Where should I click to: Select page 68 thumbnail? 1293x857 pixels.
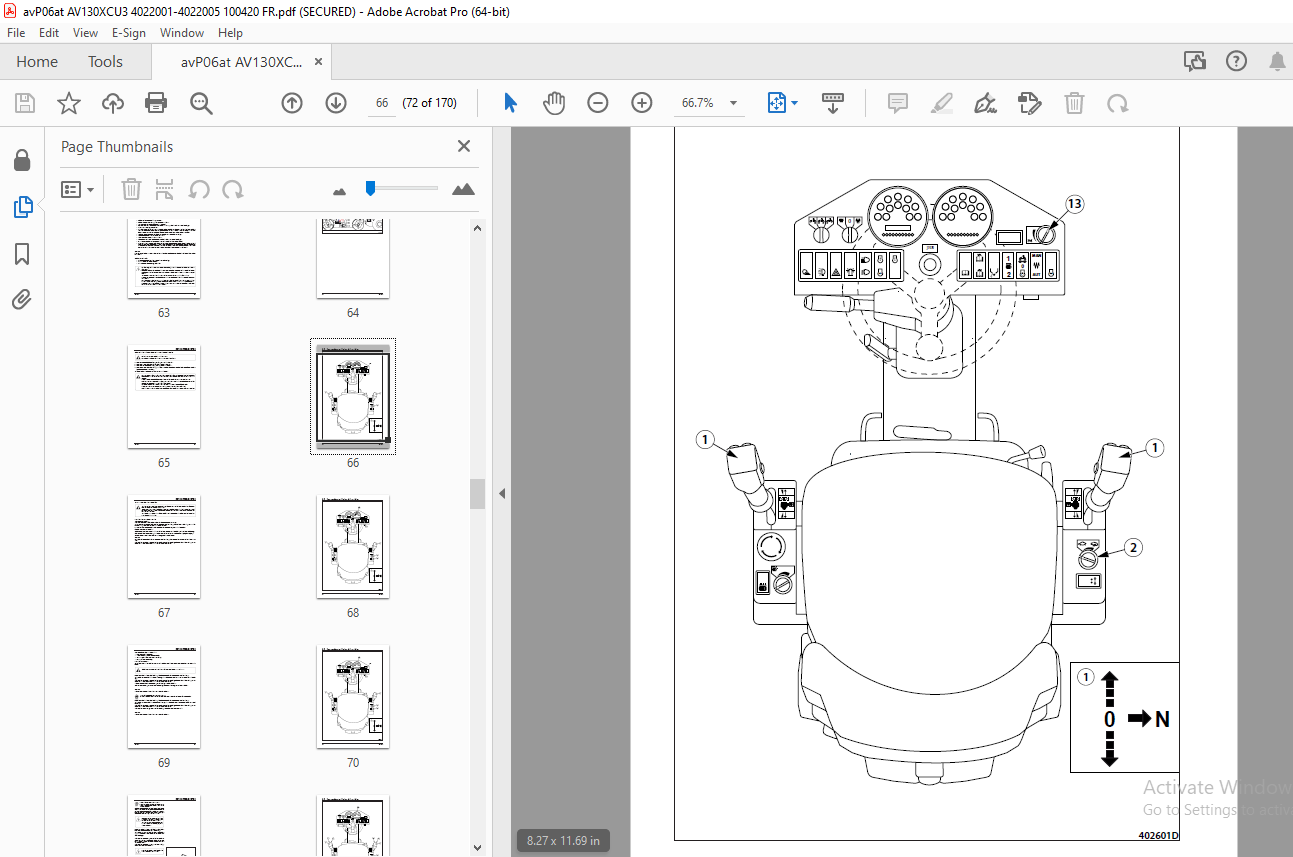353,547
